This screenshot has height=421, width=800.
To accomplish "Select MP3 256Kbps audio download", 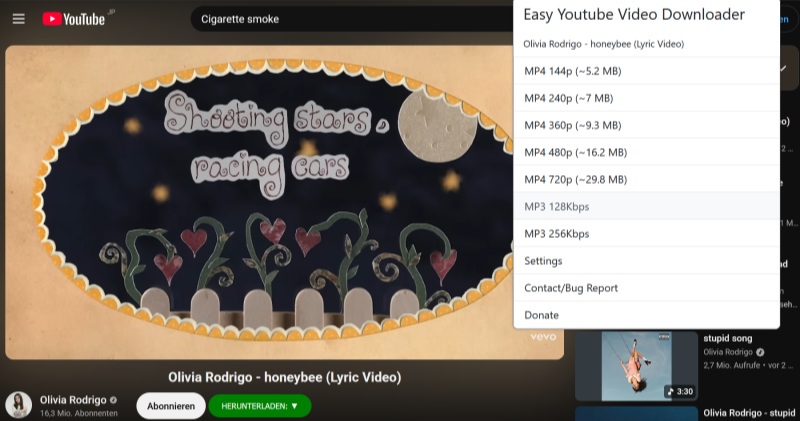I will tap(646, 233).
